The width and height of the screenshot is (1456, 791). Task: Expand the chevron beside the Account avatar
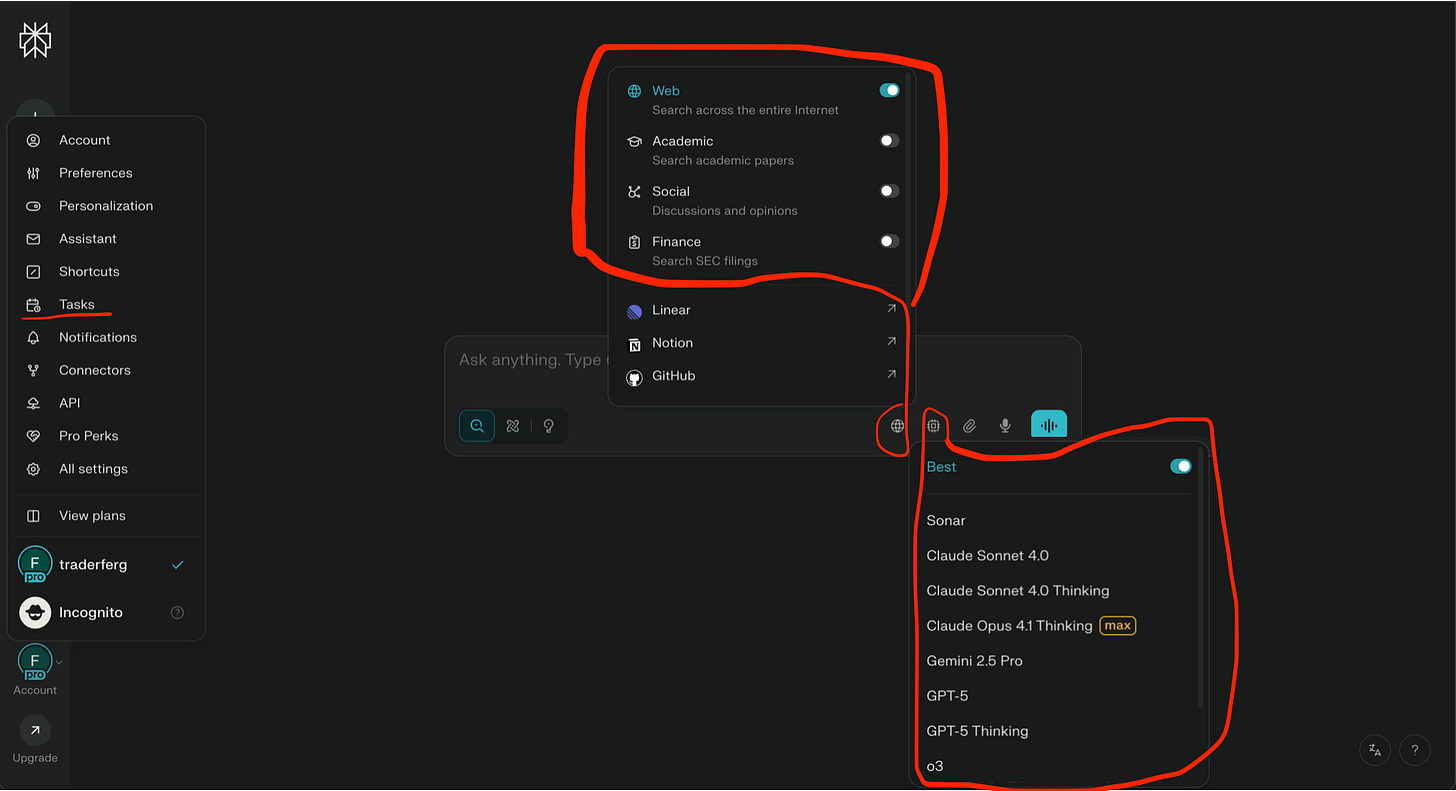59,661
